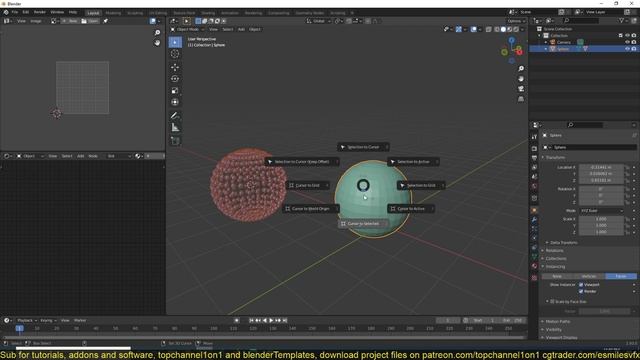Screen dimensions: 640x360
Task: Open the Render menu
Action: coord(40,12)
